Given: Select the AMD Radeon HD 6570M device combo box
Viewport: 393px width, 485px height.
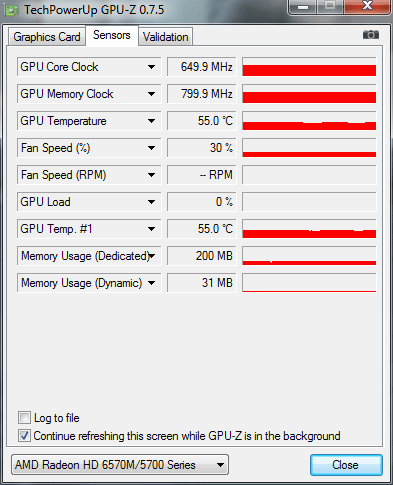Looking at the screenshot, I should (x=120, y=465).
